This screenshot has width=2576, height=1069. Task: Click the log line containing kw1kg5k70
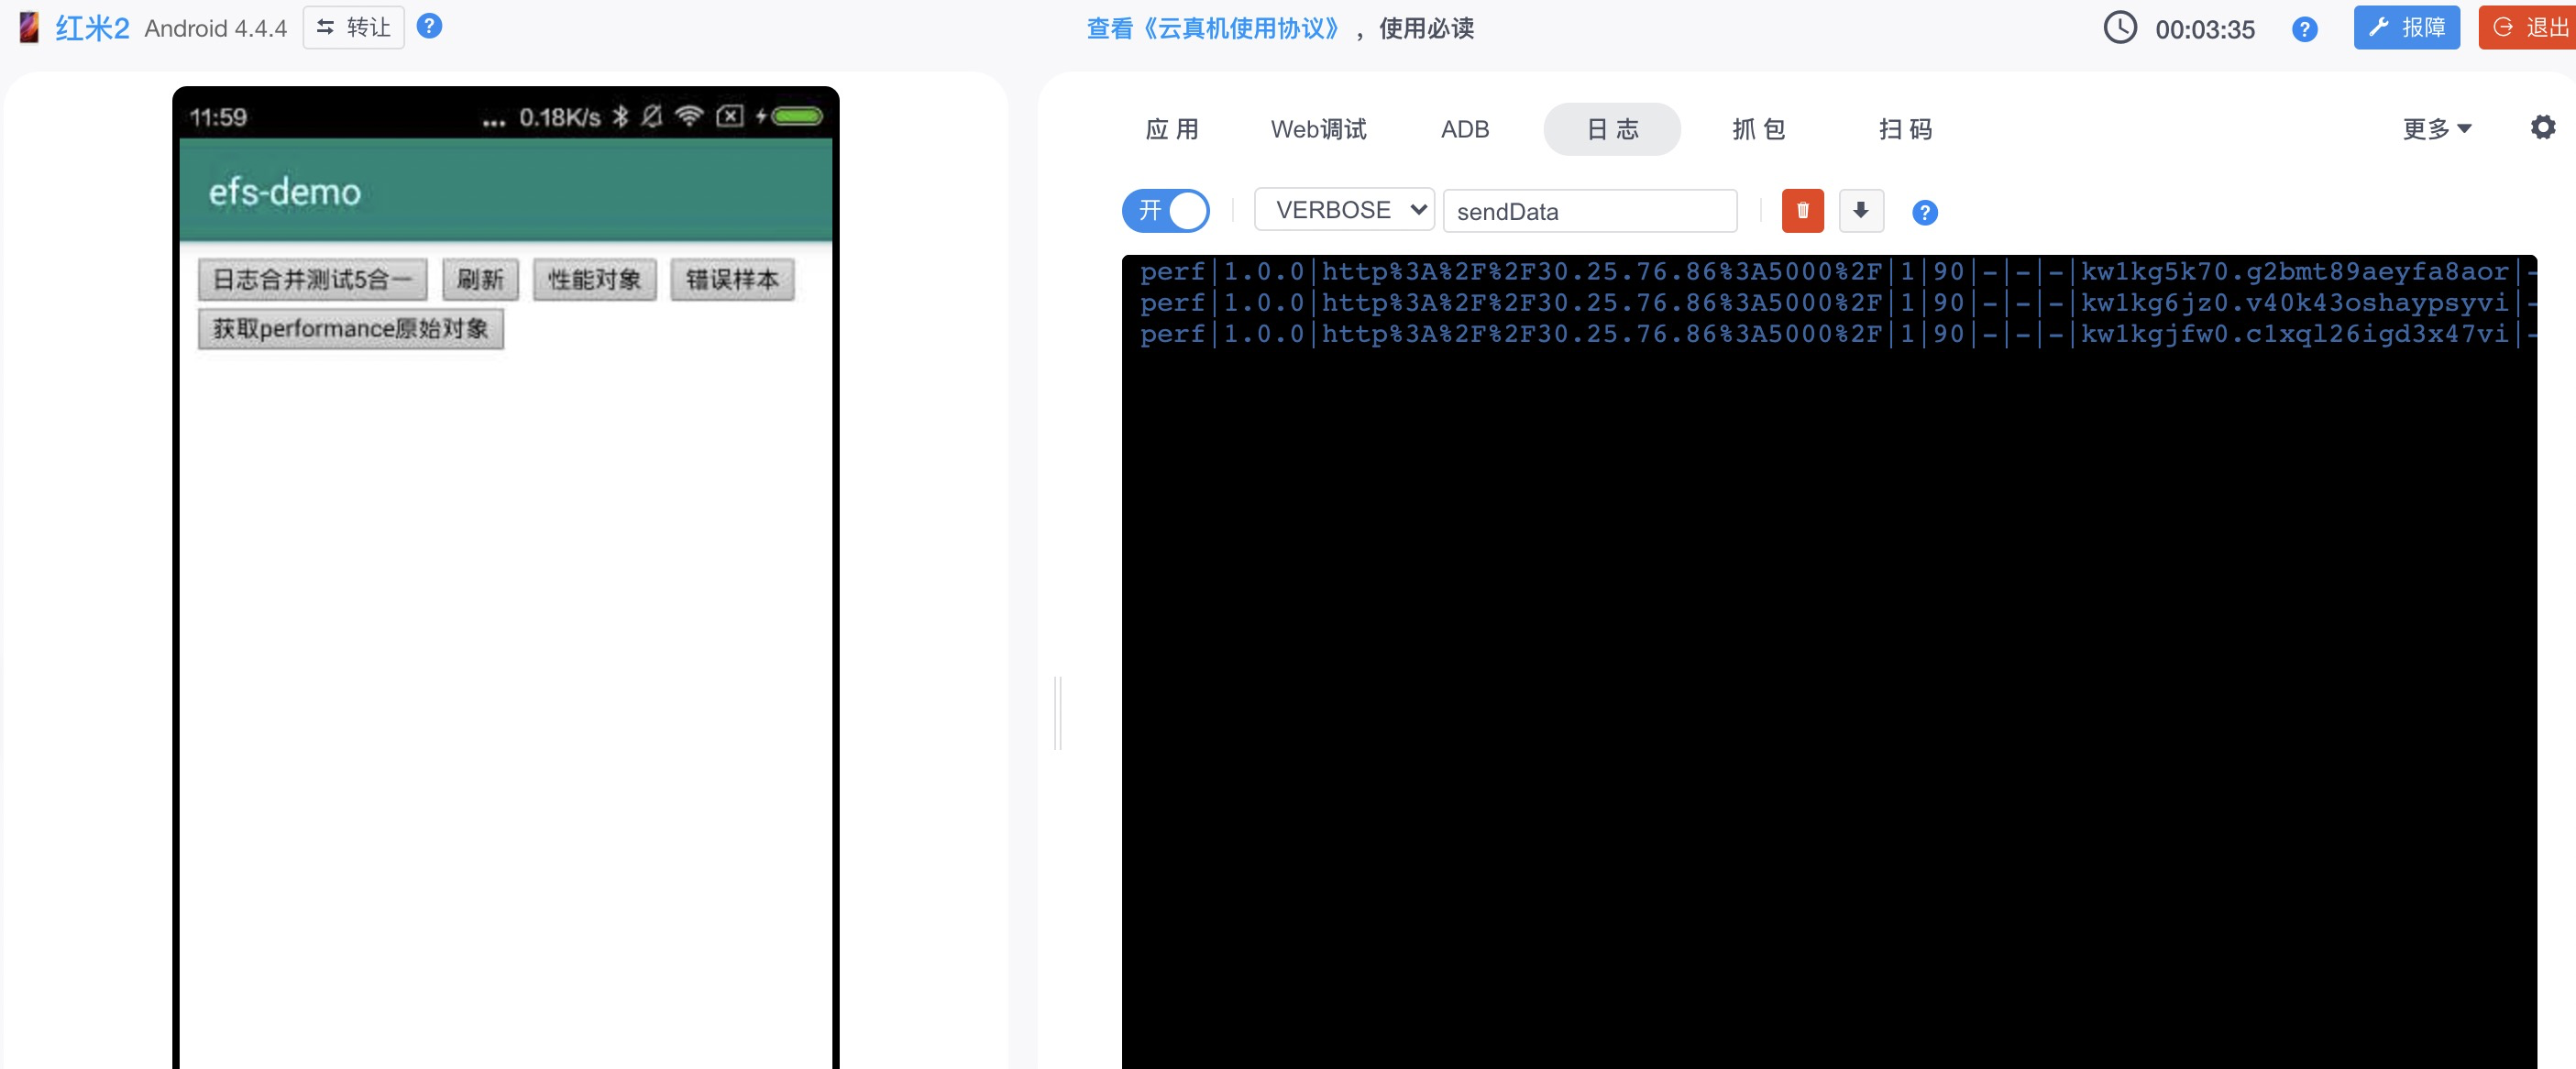pos(1838,271)
